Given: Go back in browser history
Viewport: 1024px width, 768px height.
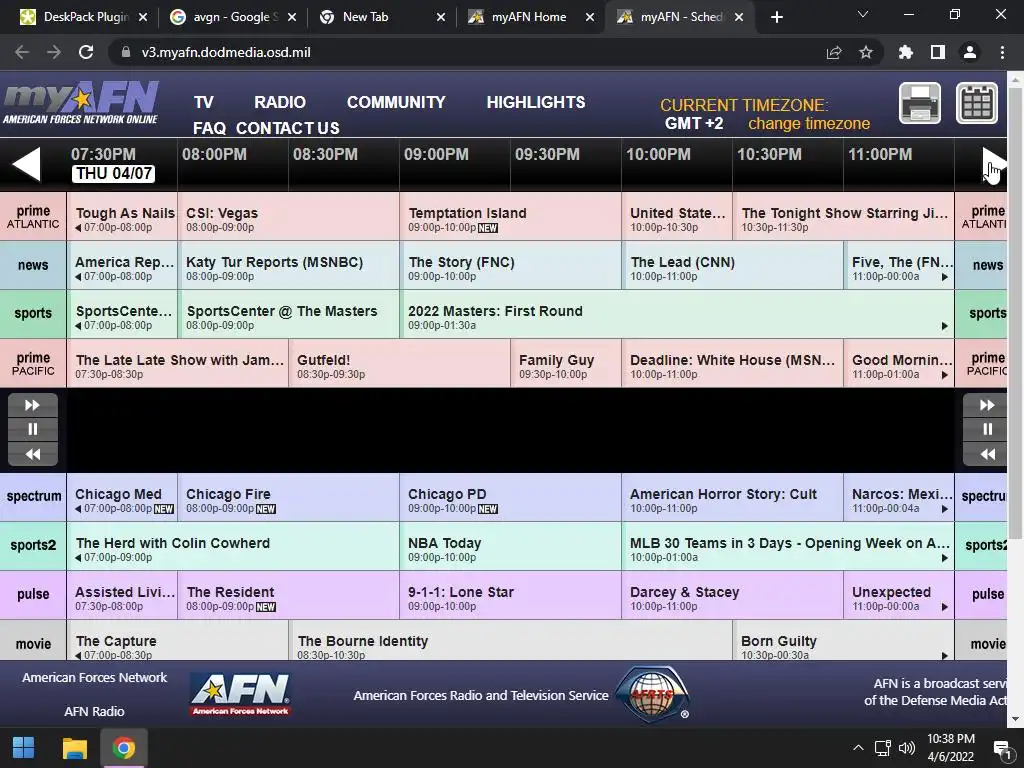Looking at the screenshot, I should [22, 52].
